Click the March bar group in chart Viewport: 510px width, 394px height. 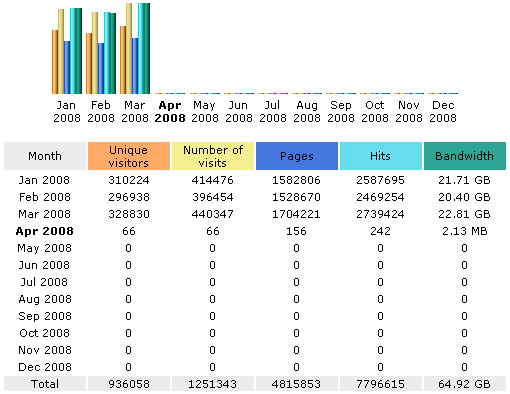(135, 48)
